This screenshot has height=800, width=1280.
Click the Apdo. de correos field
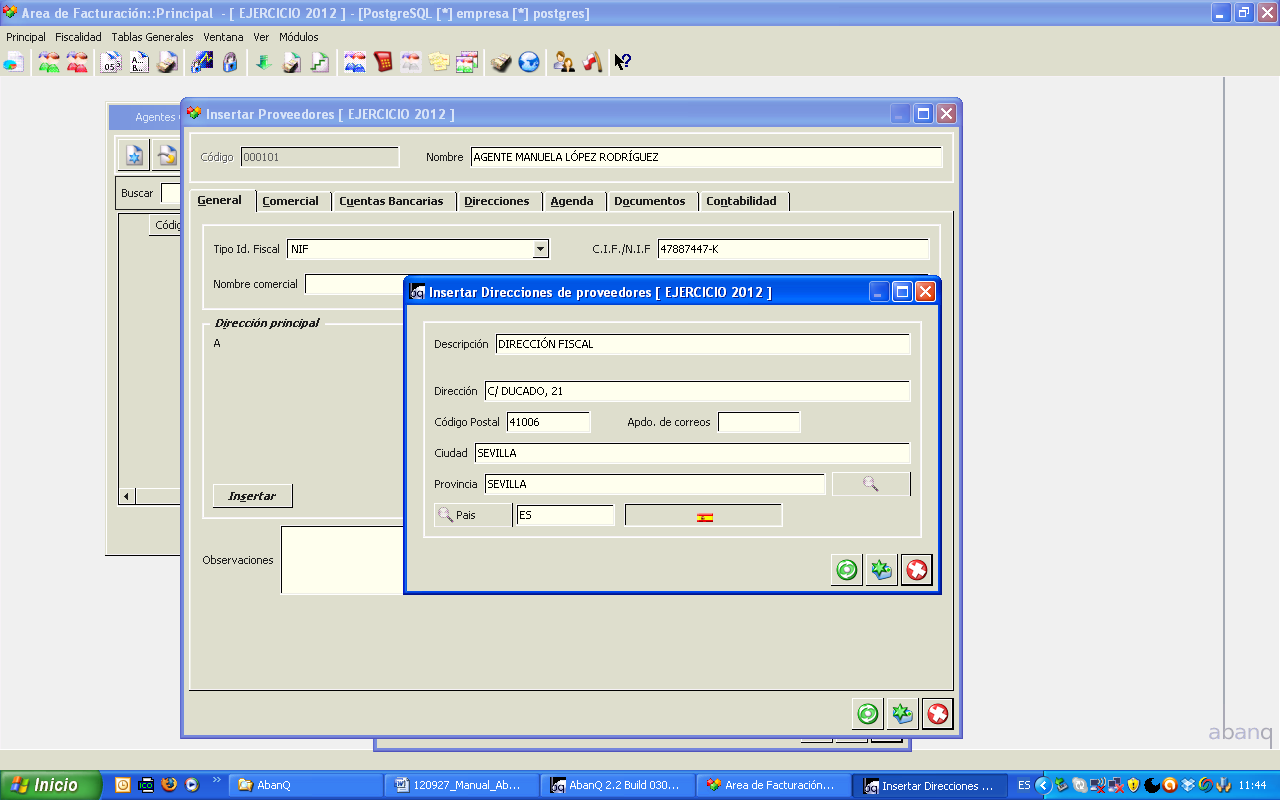point(759,422)
